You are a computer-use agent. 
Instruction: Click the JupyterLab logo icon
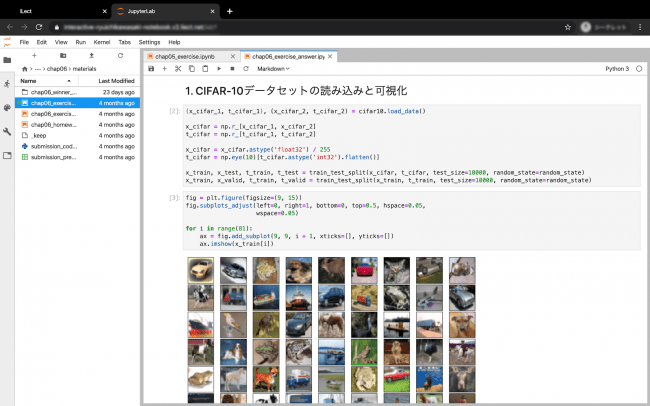click(x=7, y=42)
